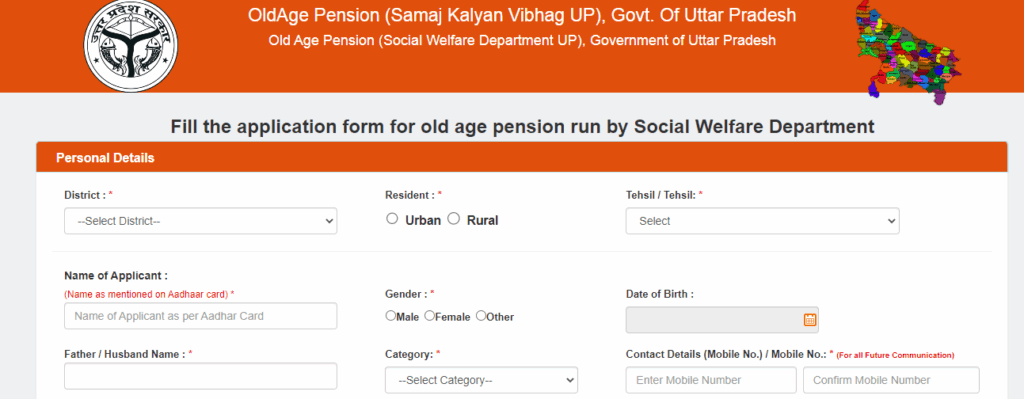Choose Male as gender
This screenshot has height=399, width=1024.
tap(391, 315)
